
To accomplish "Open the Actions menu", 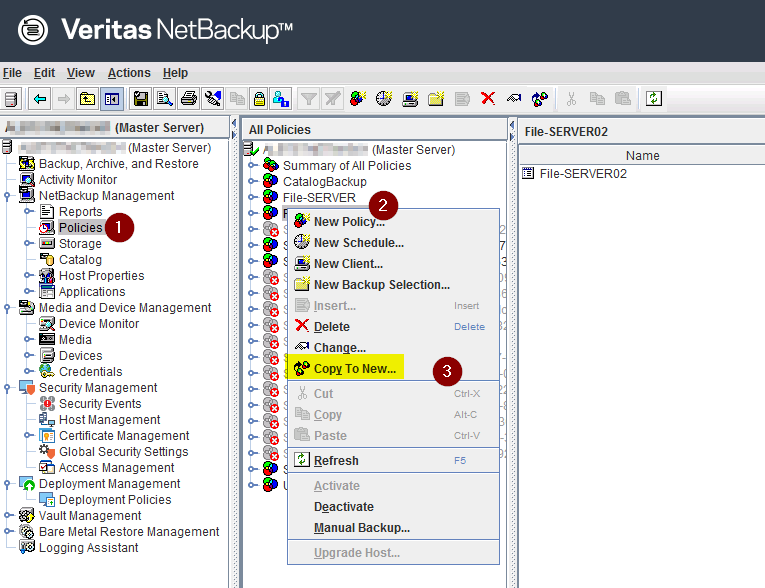I will (129, 73).
